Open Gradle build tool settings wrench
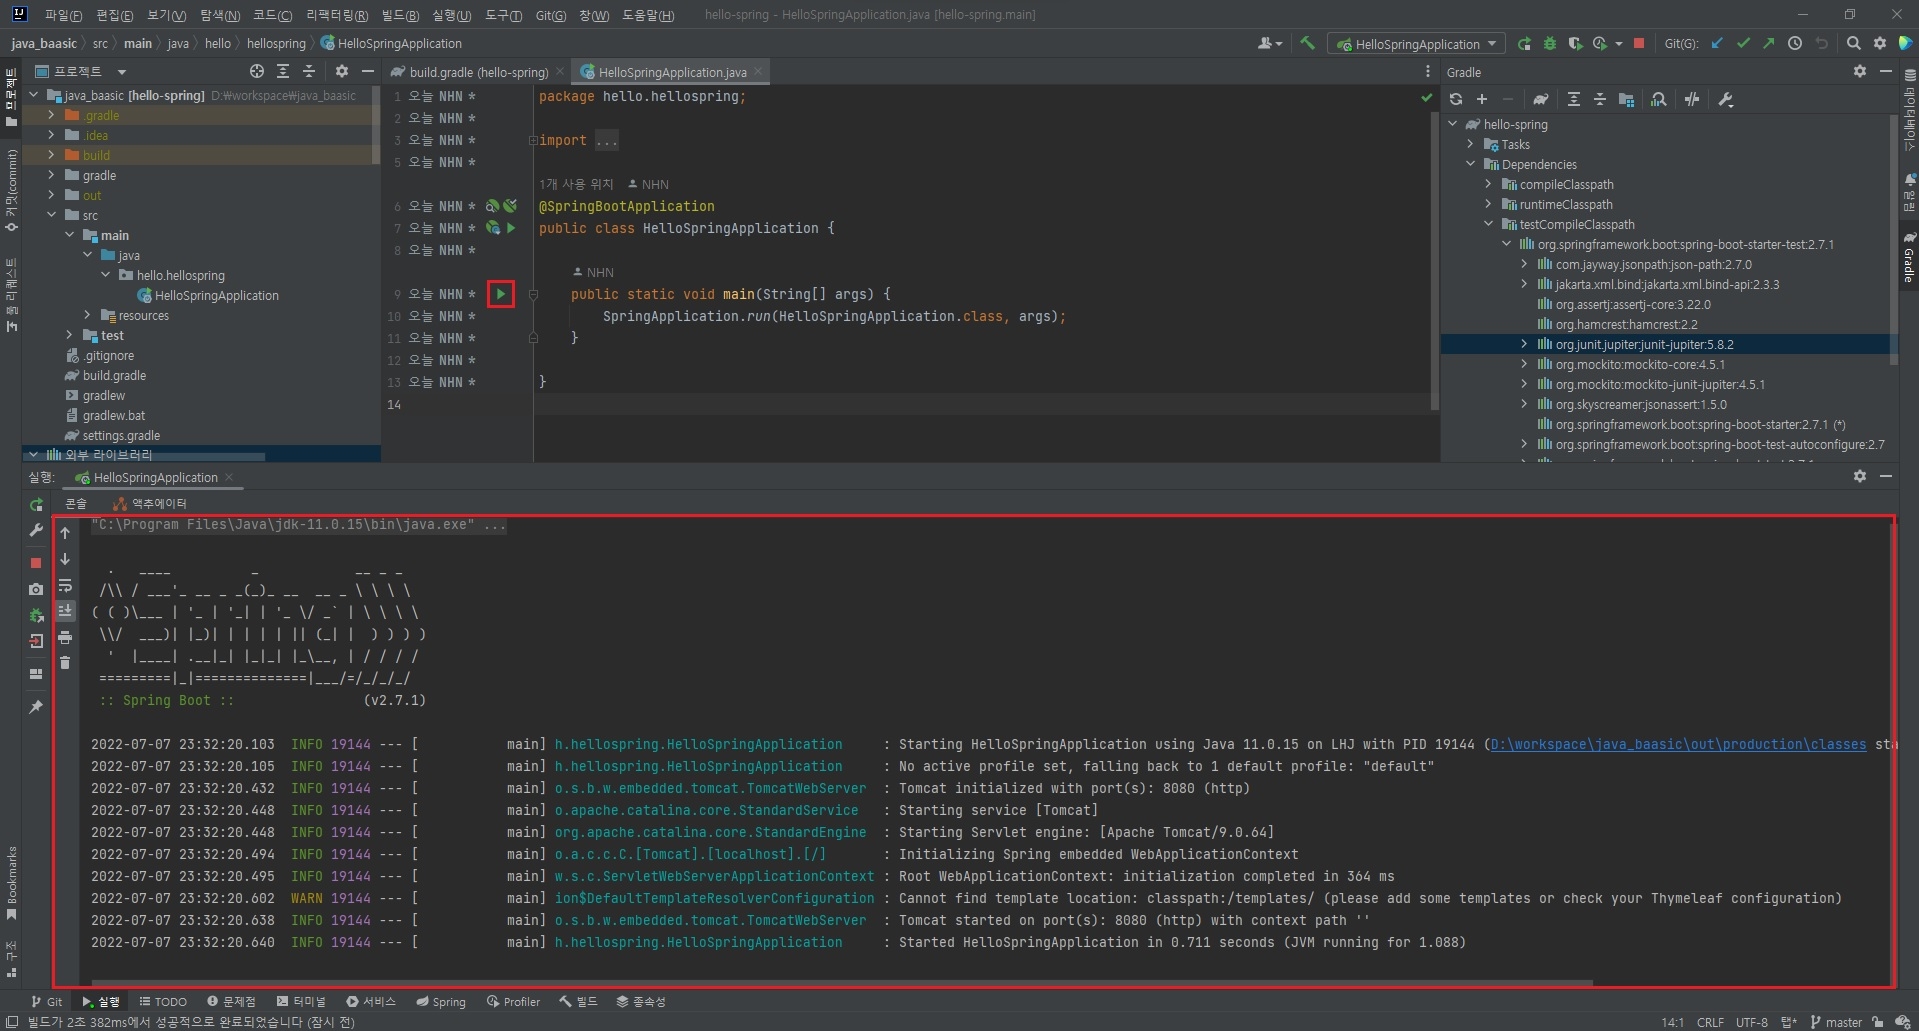Viewport: 1919px width, 1031px height. point(1726,99)
